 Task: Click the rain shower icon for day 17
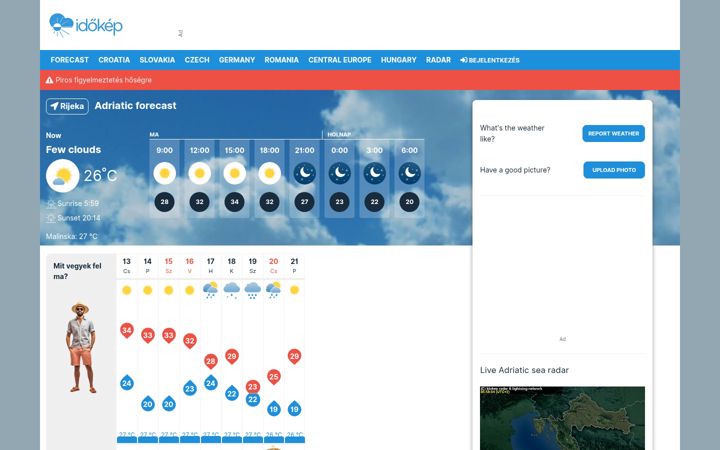tap(210, 290)
